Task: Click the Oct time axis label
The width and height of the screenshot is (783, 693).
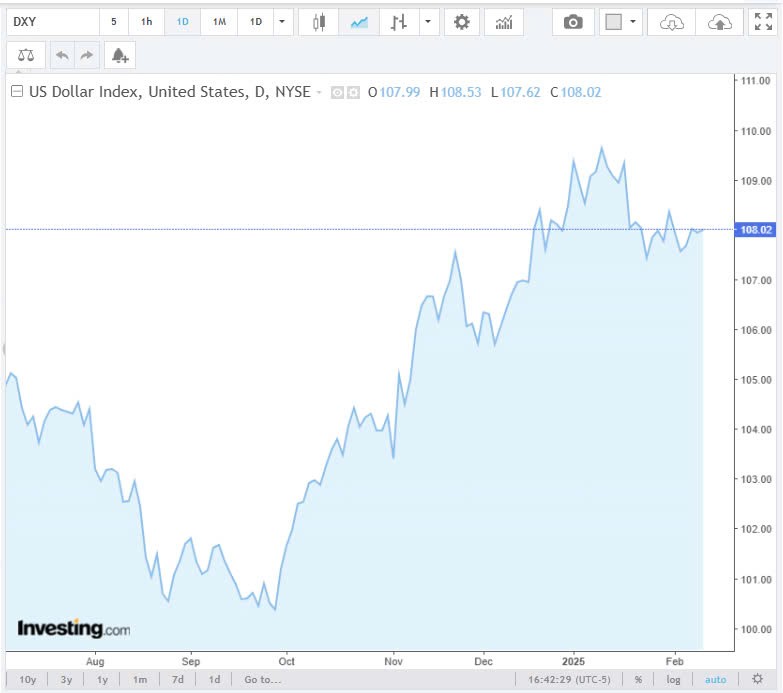Action: point(287,661)
